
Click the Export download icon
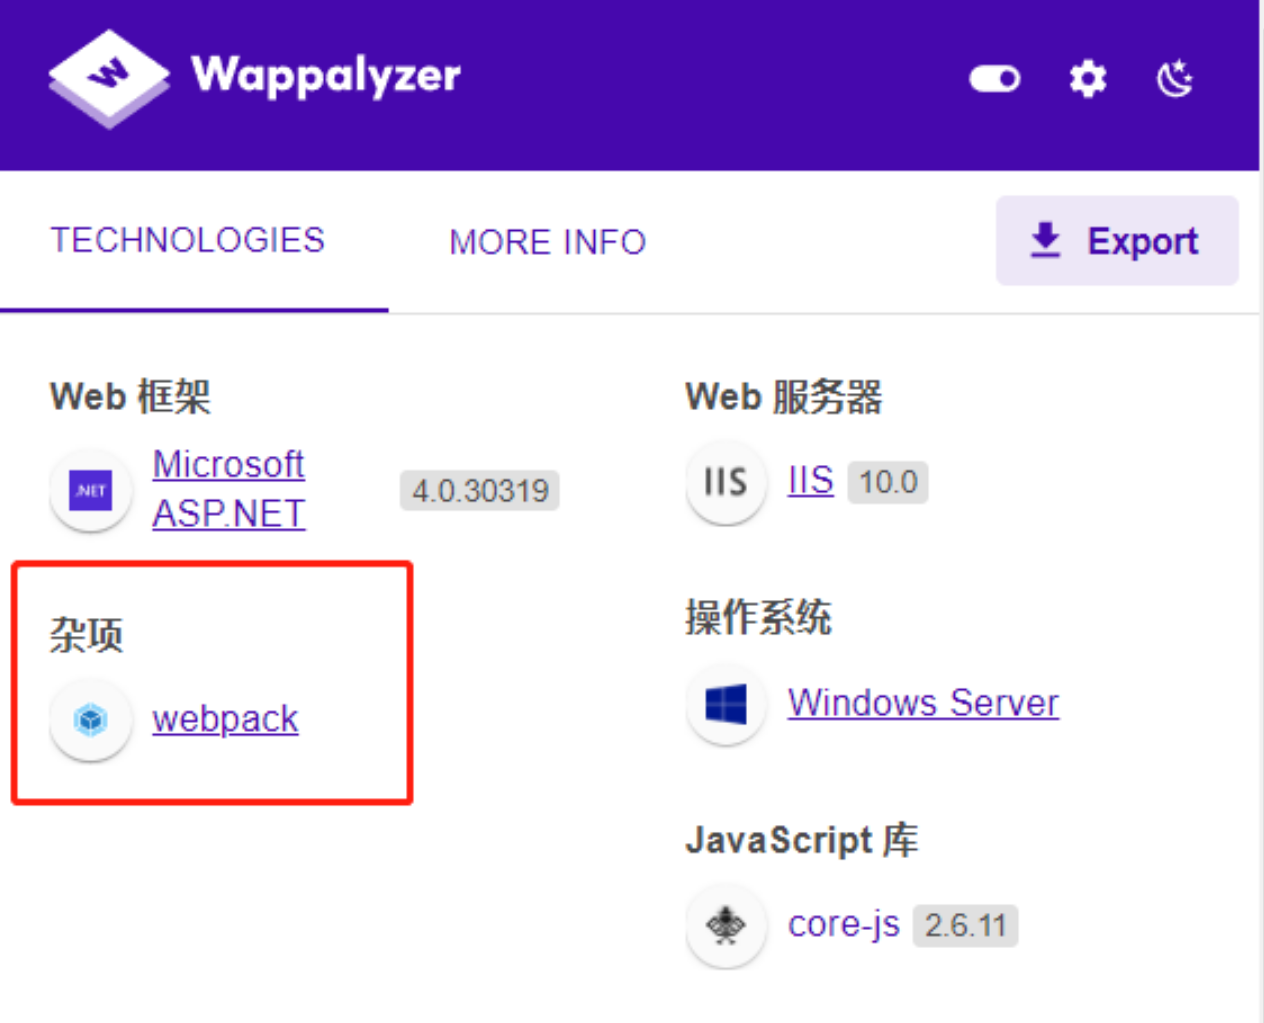(1044, 239)
